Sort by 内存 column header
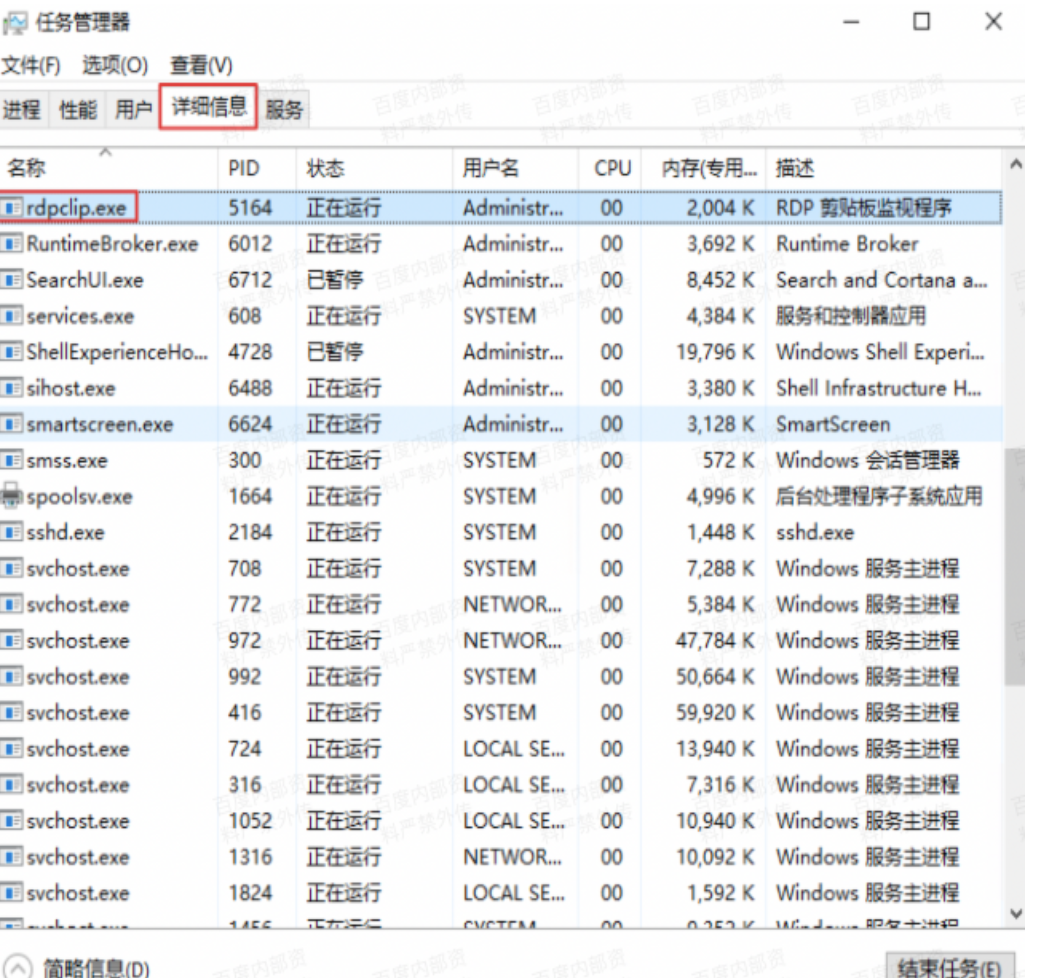 click(708, 169)
